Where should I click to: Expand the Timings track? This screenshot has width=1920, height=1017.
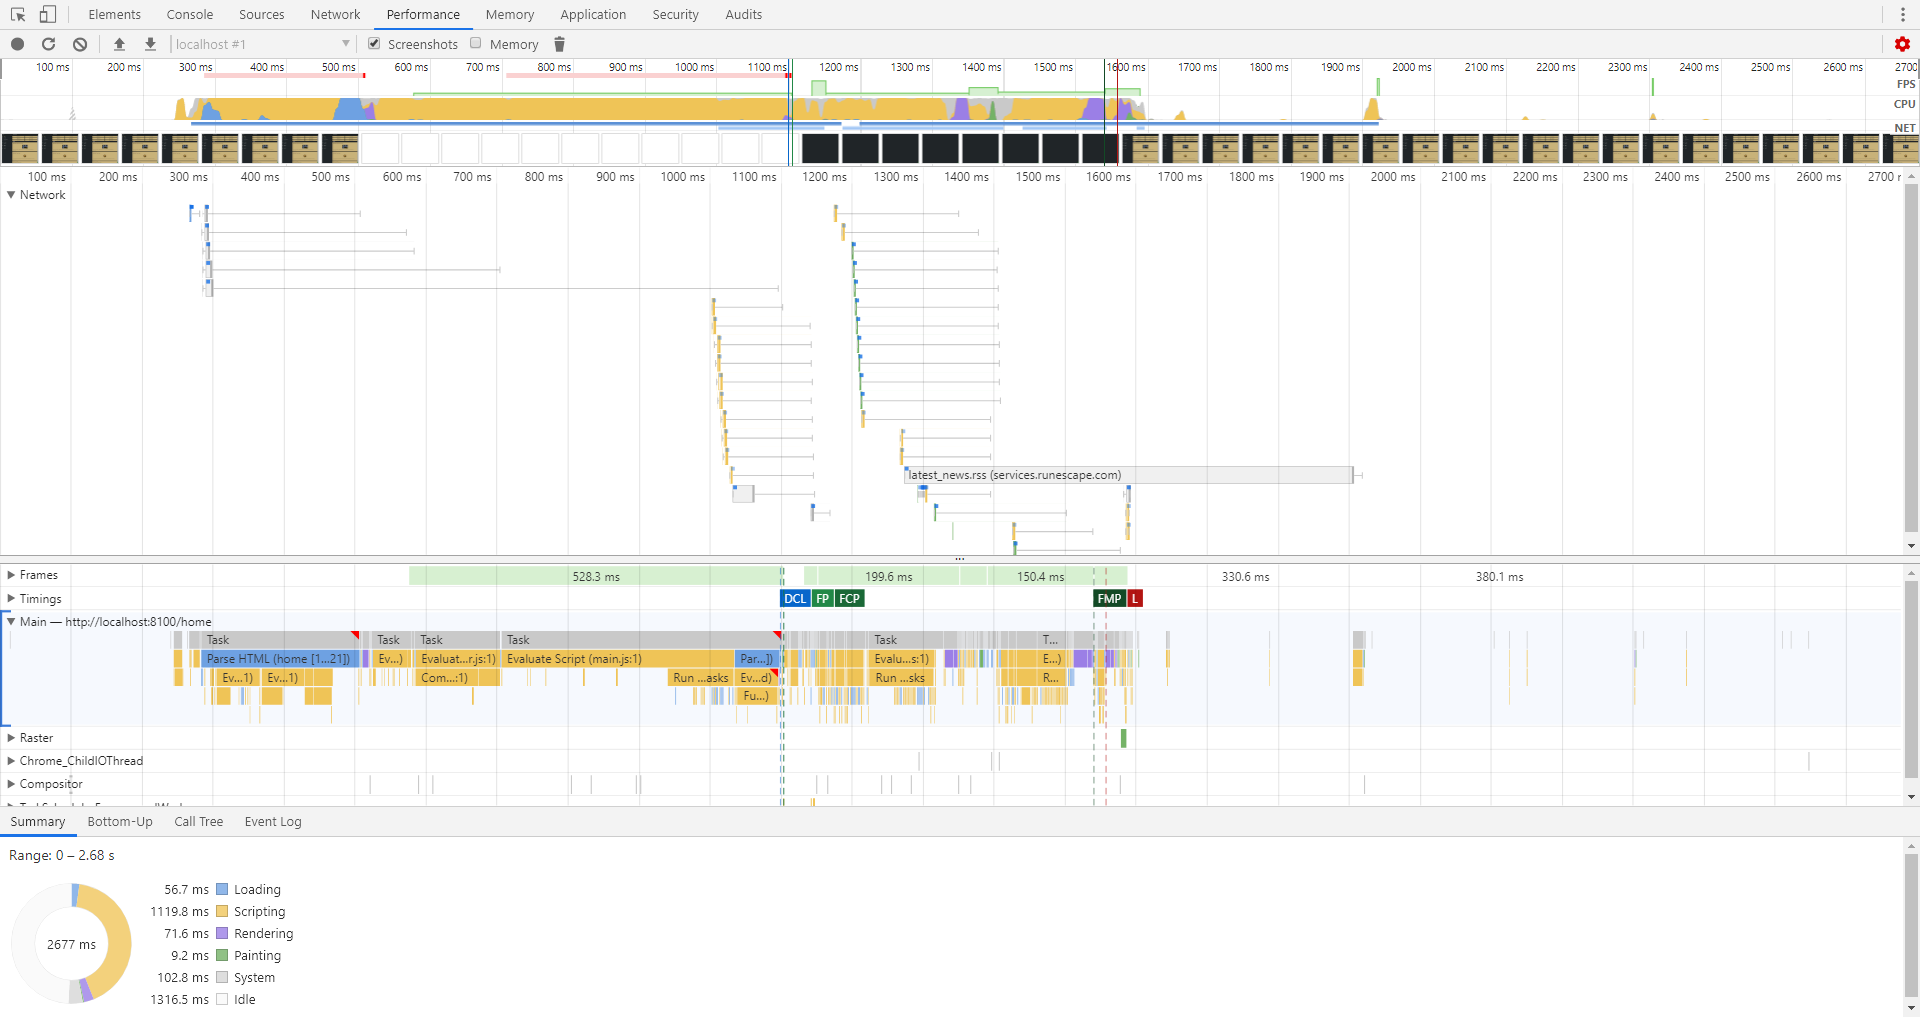coord(11,599)
